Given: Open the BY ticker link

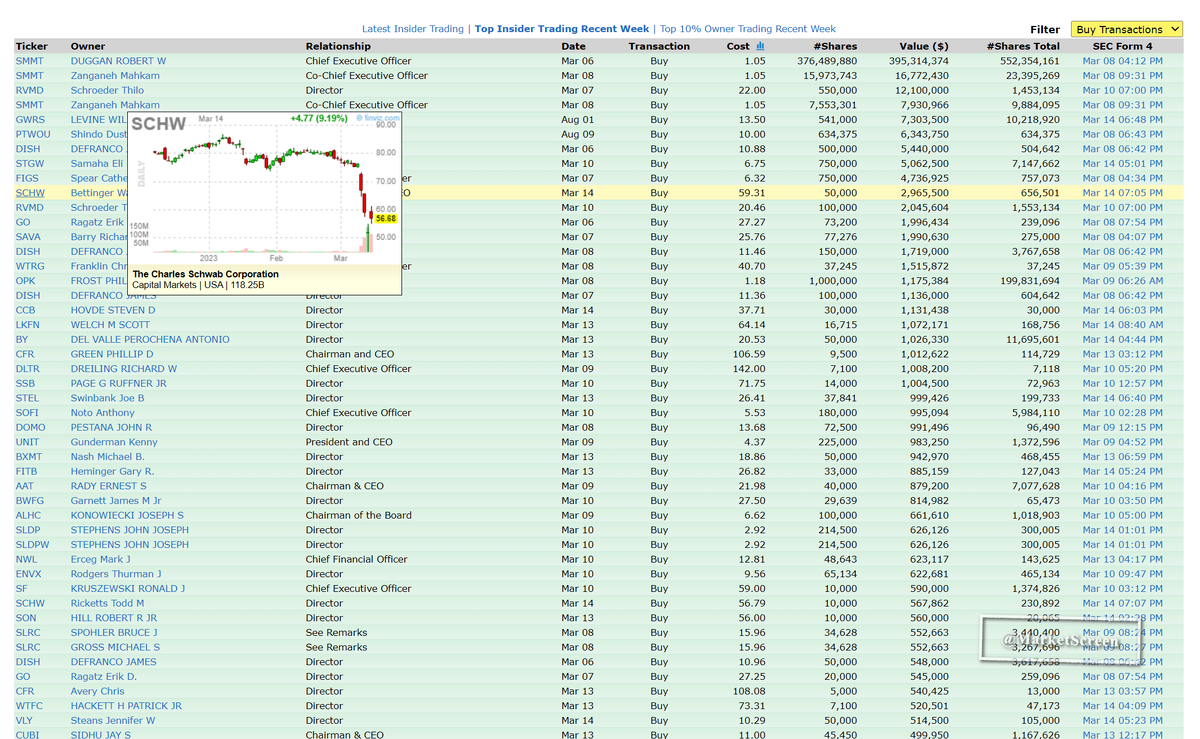Looking at the screenshot, I should [x=22, y=339].
